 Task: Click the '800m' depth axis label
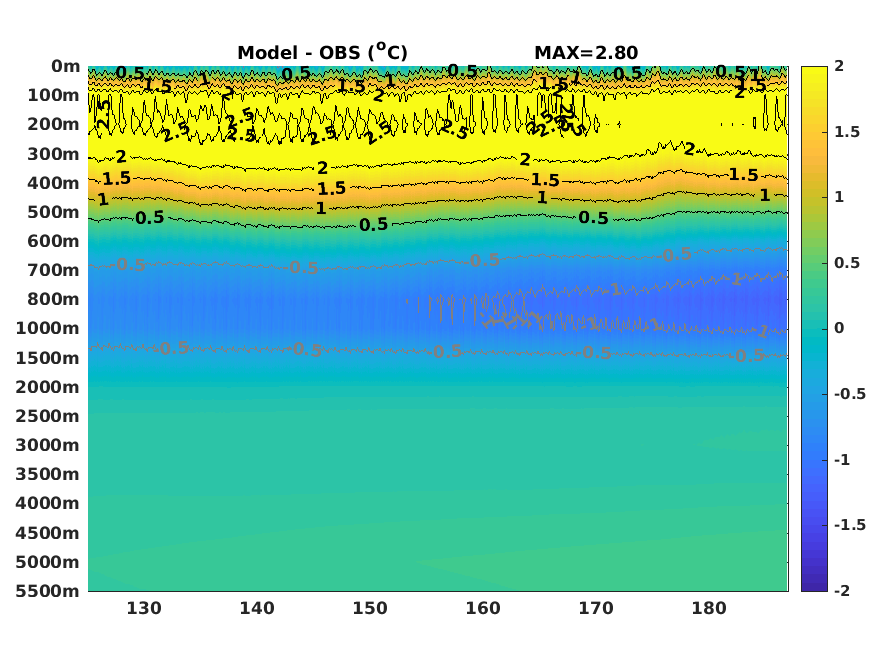coord(54,300)
